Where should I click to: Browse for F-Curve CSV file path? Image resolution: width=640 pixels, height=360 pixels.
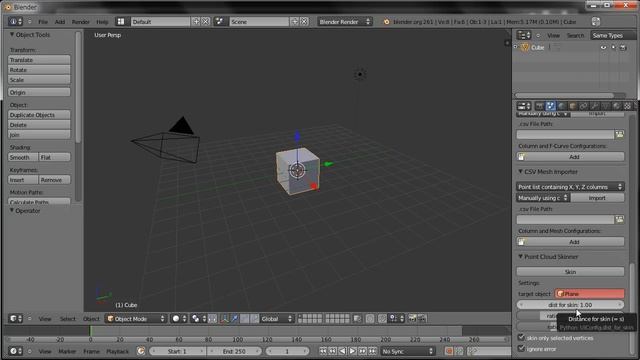pos(620,134)
